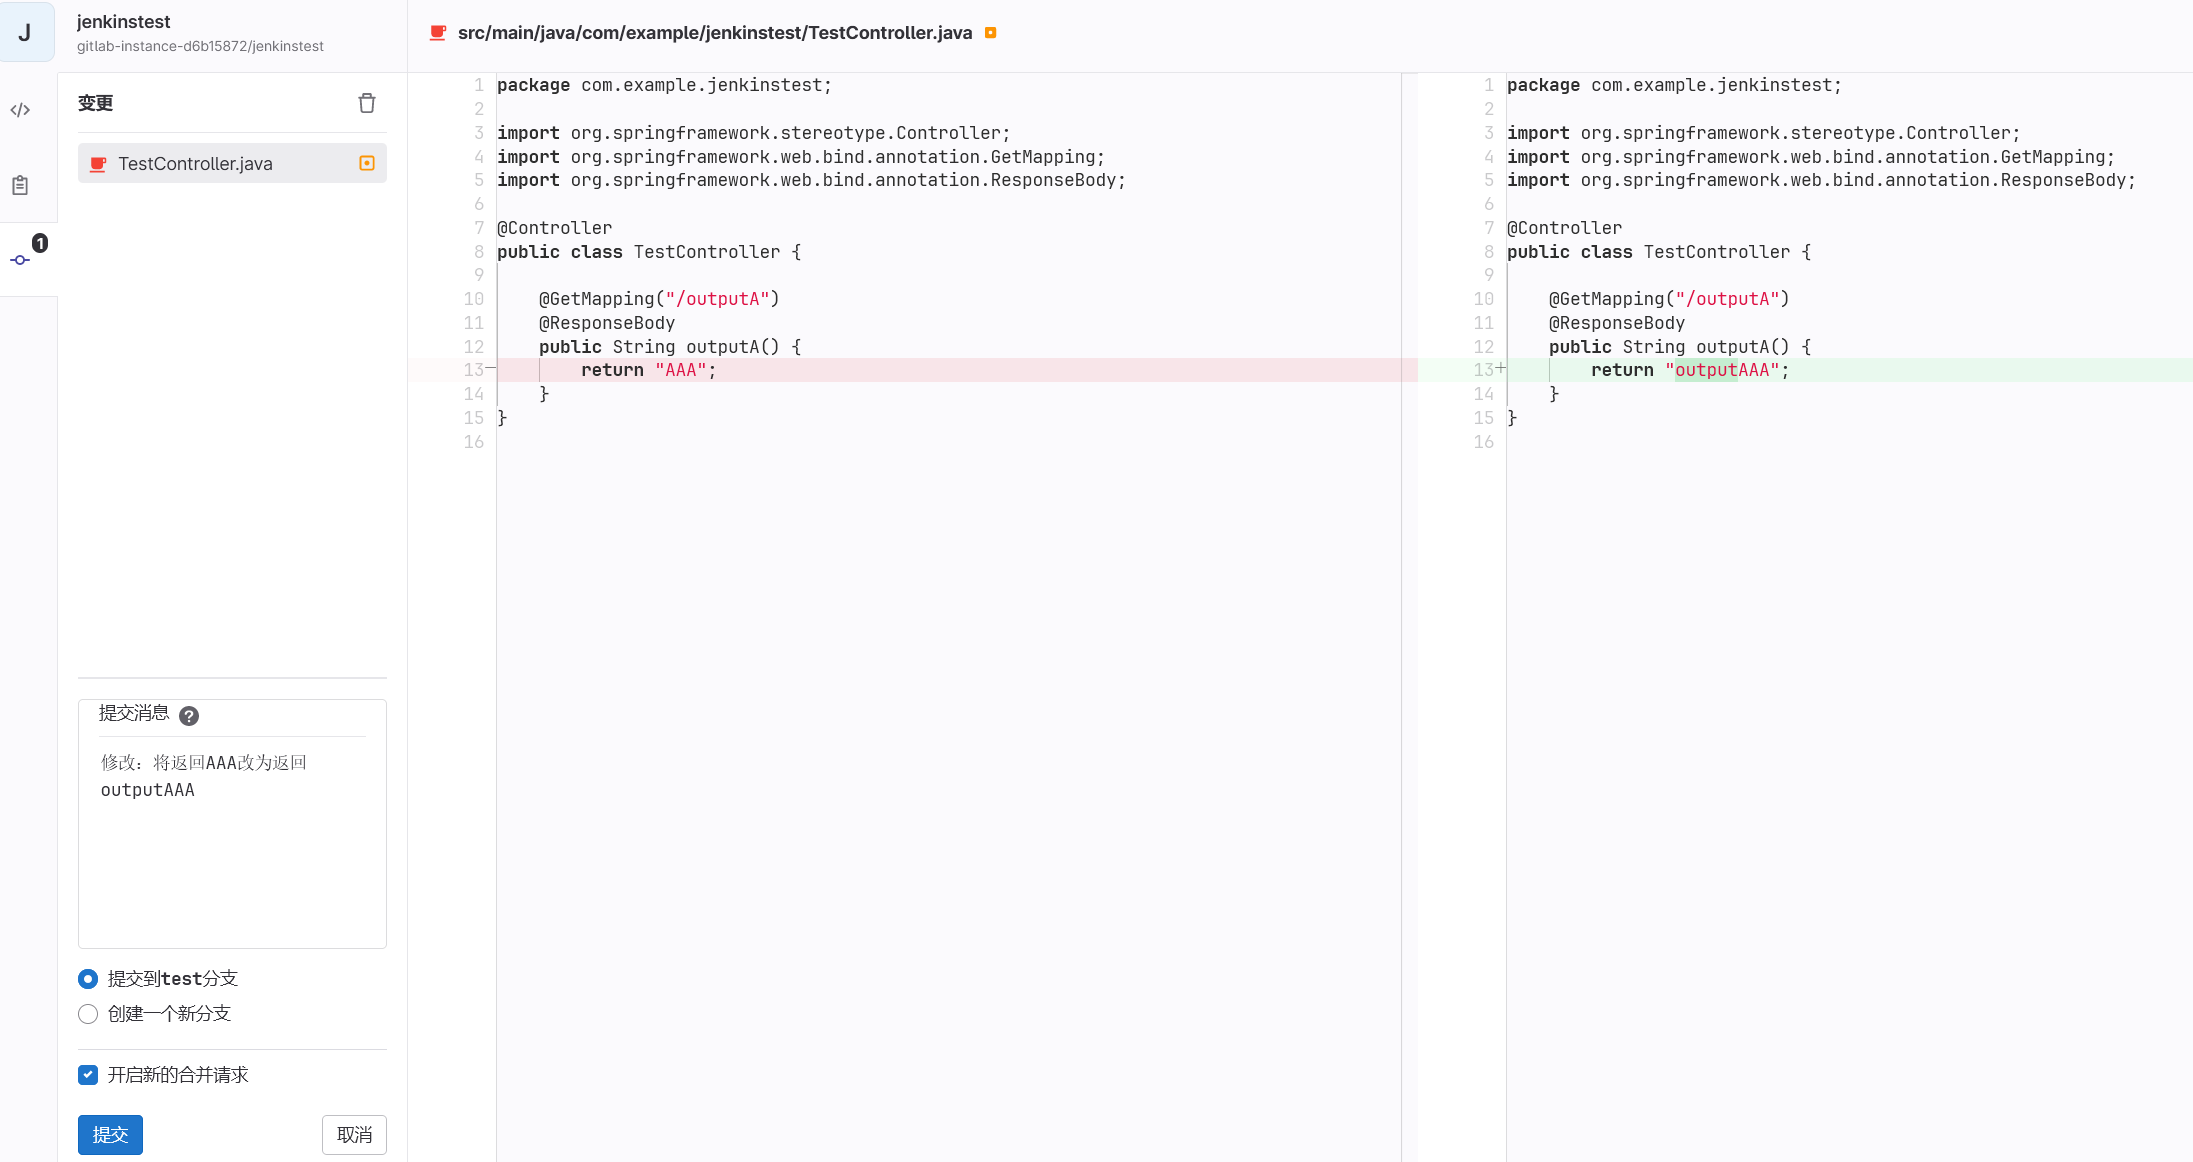Click the 变更 heading

coord(96,103)
